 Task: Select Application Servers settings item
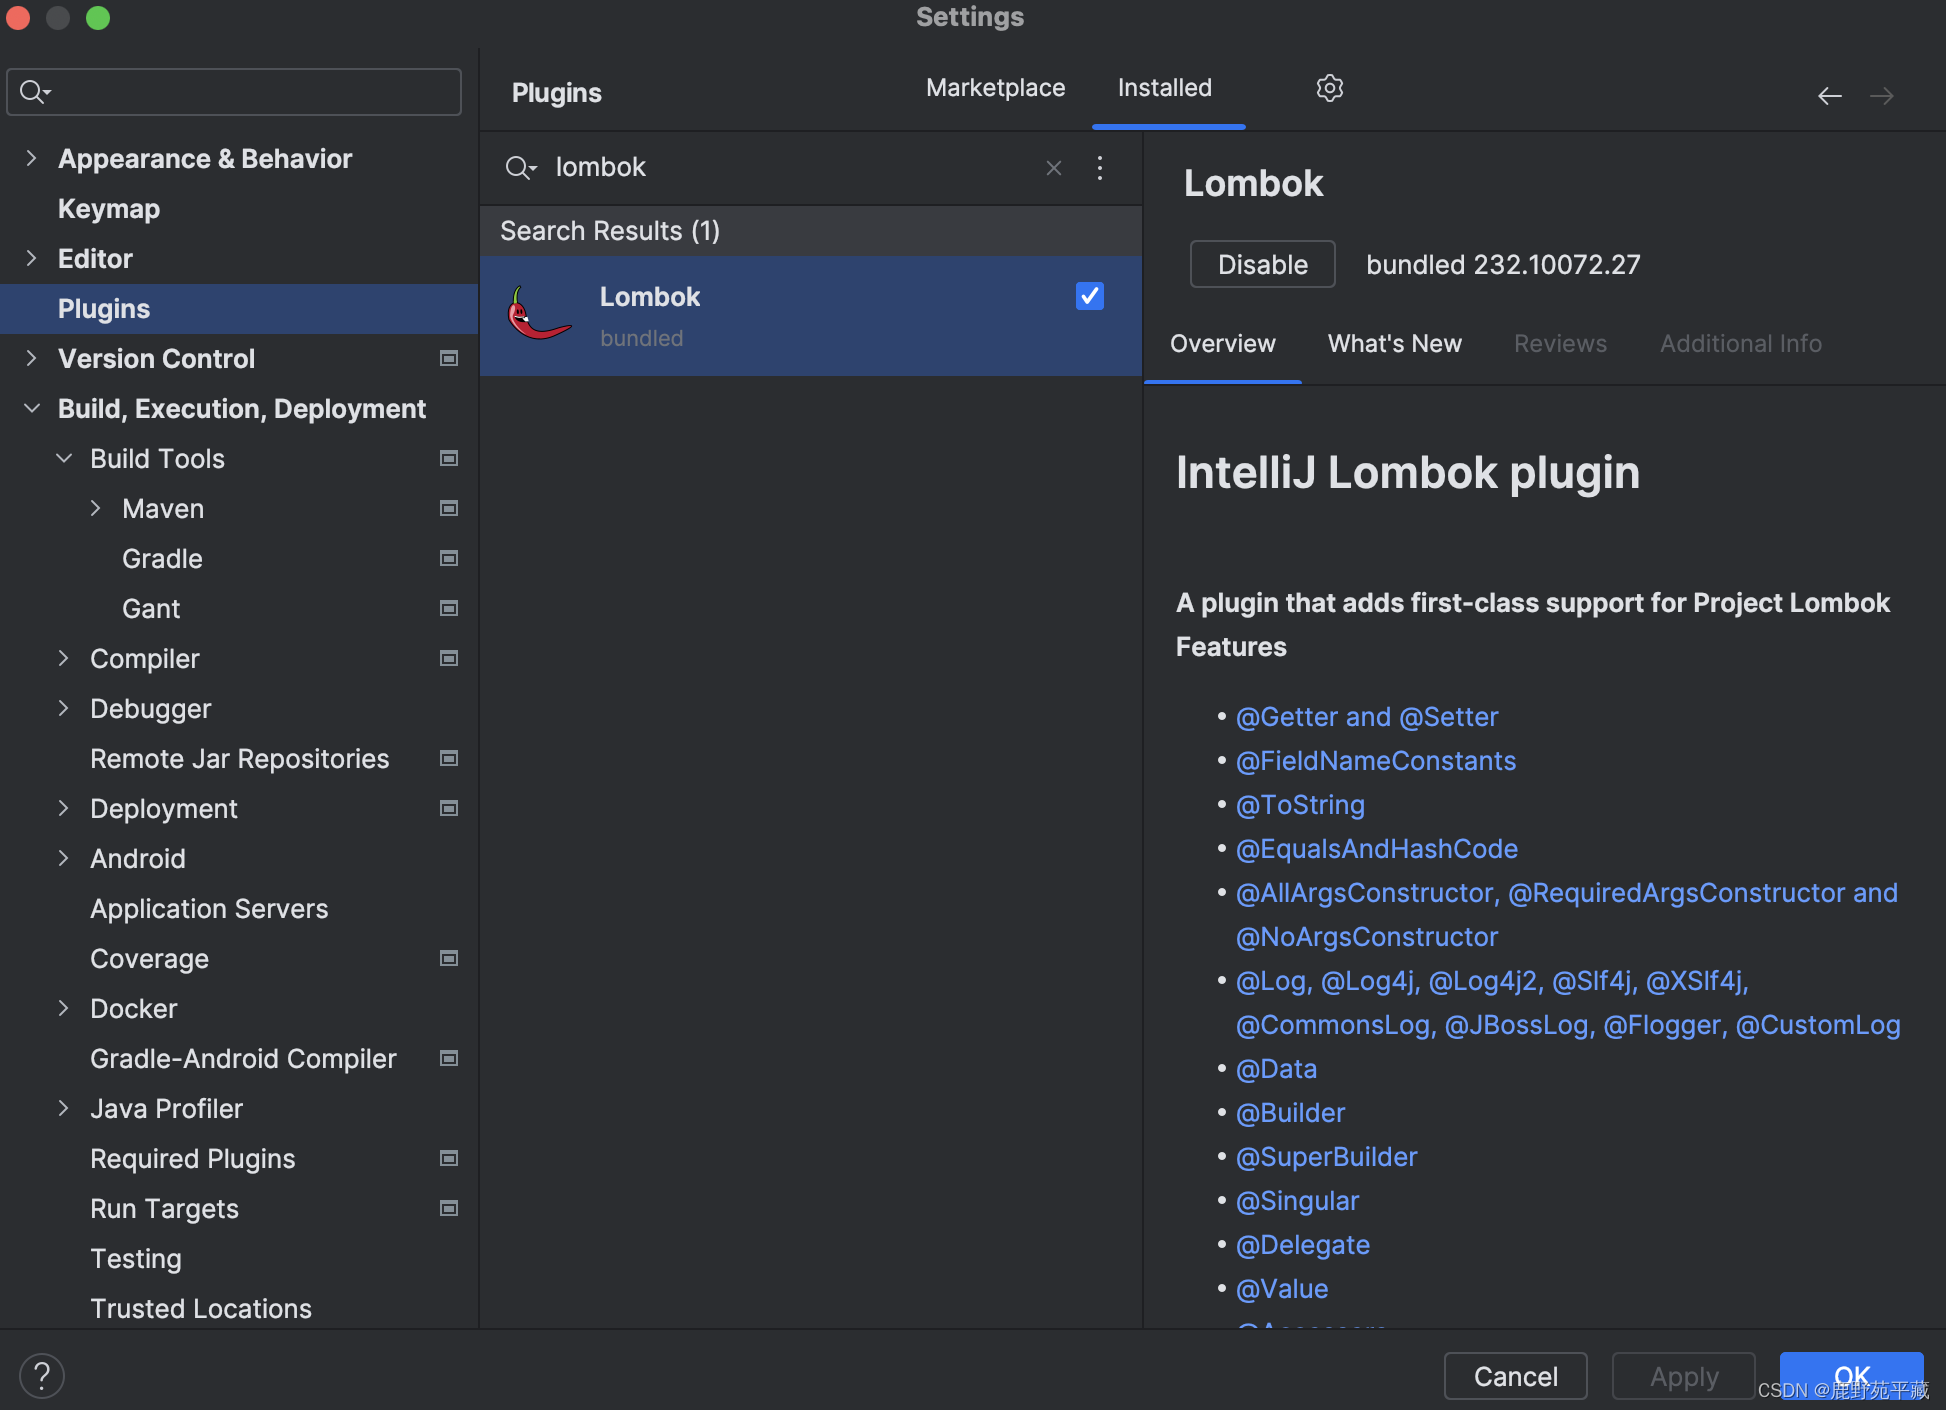209,908
